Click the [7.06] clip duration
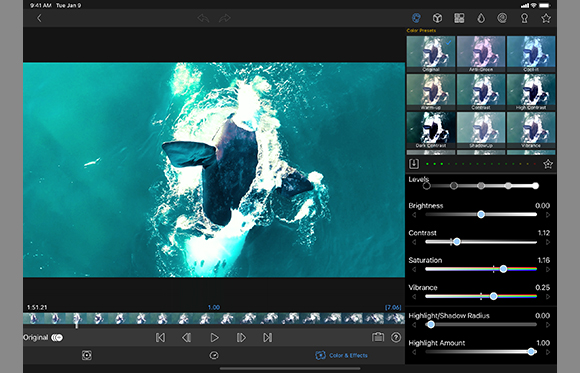Image resolution: width=580 pixels, height=373 pixels. pos(393,307)
